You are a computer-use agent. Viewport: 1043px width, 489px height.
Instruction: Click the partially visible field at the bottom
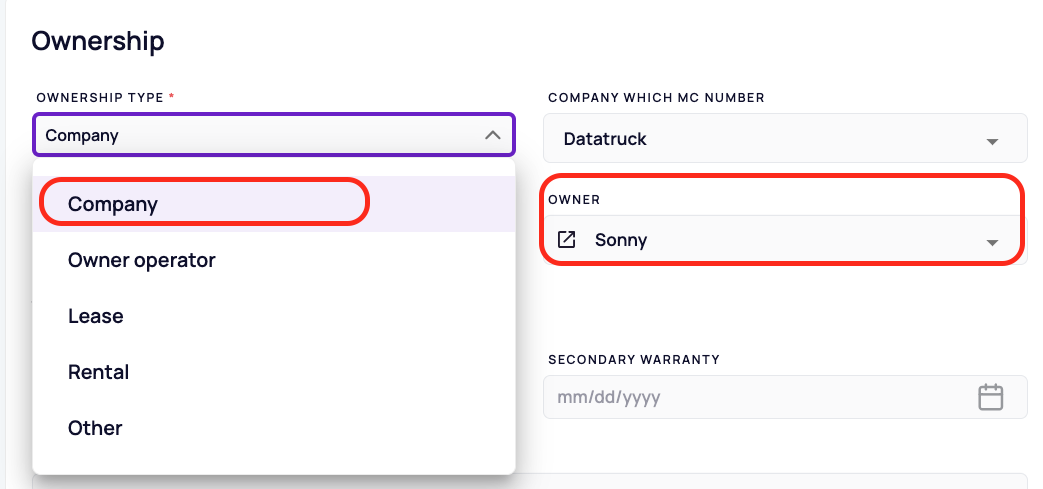[x=529, y=481]
